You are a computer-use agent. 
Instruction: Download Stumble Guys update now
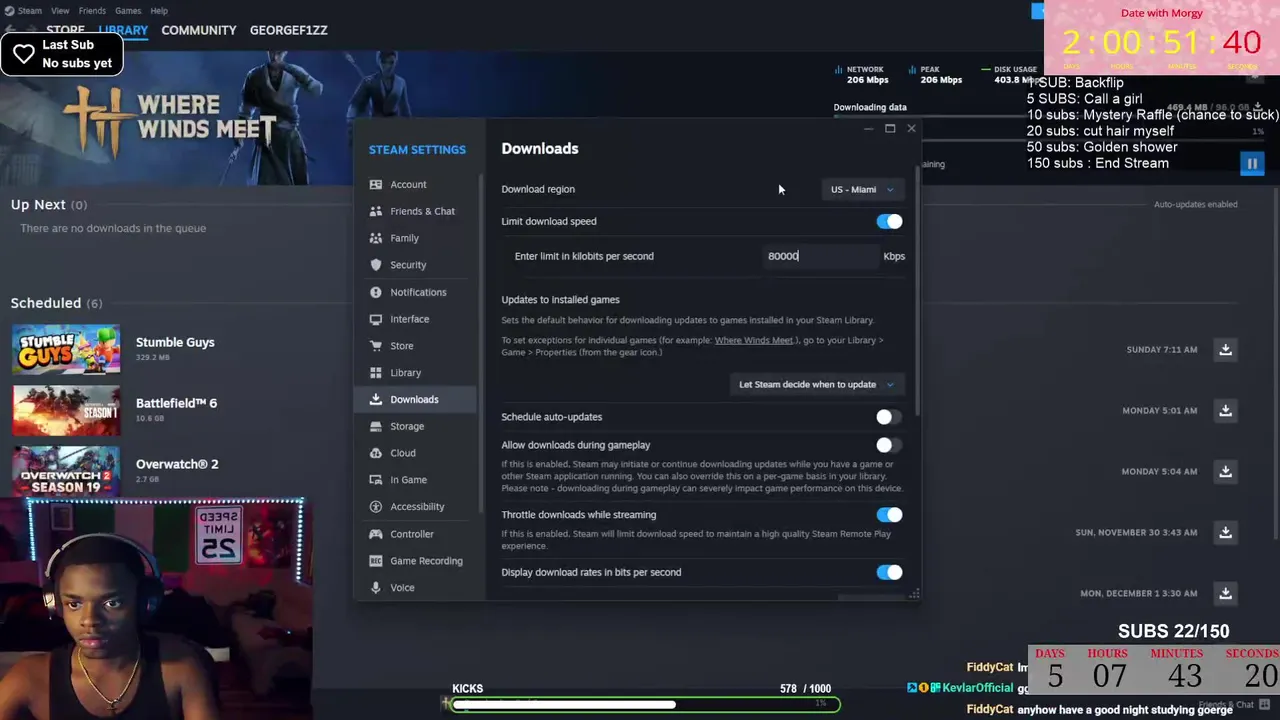point(1225,350)
